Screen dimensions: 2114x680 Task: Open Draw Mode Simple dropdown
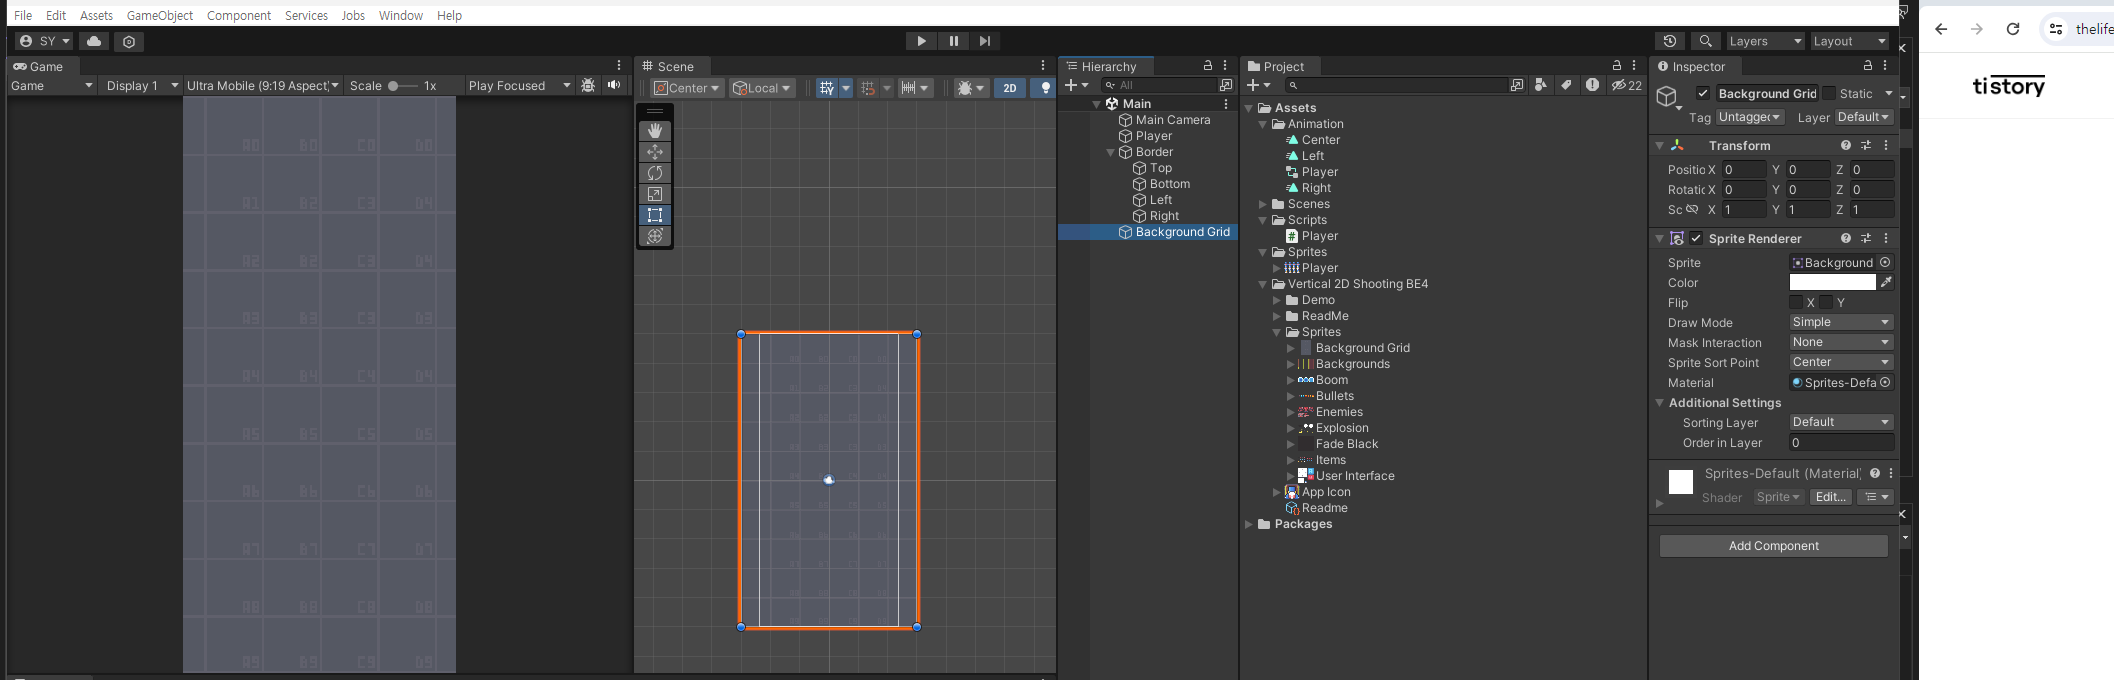(1841, 323)
